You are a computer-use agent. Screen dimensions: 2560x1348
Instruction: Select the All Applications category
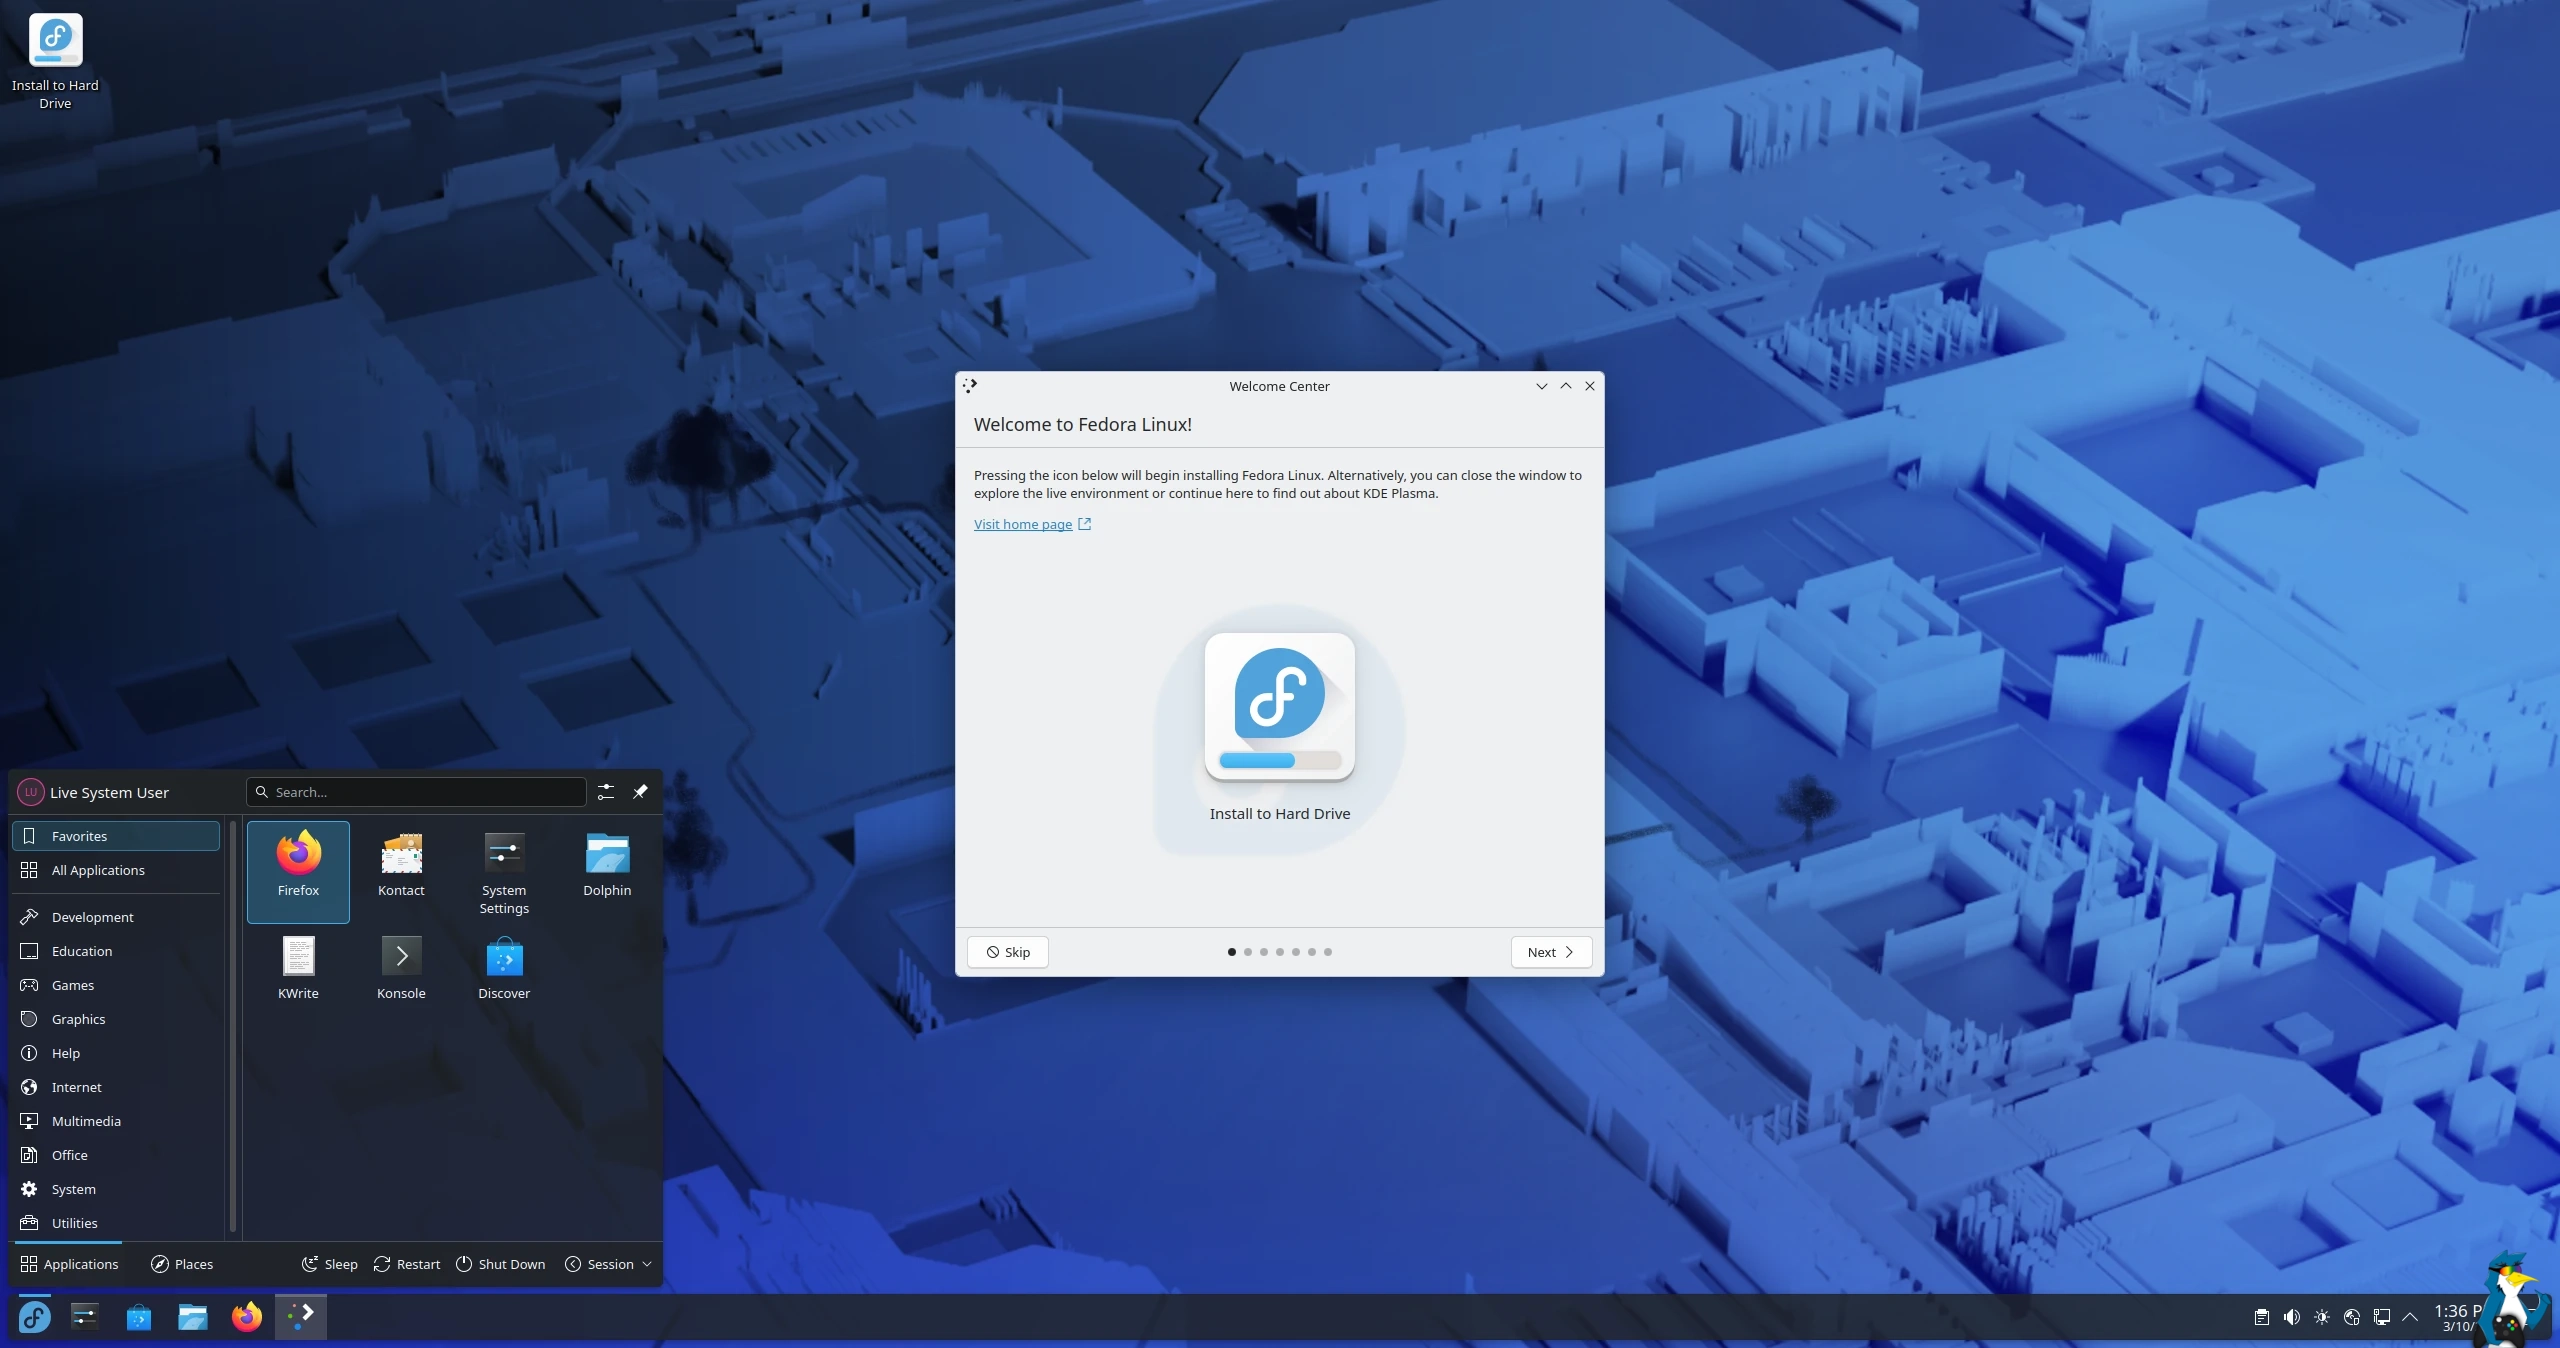coord(98,870)
